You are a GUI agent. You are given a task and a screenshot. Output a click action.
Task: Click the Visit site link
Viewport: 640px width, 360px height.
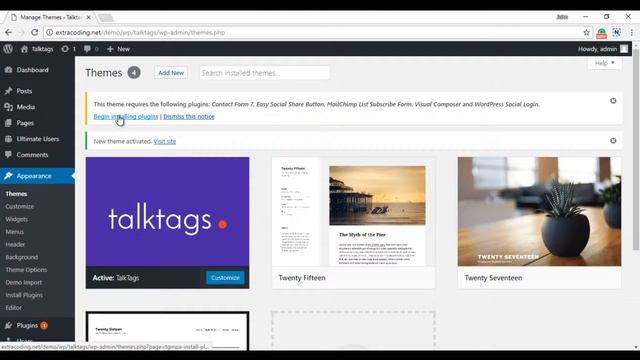[x=164, y=141]
